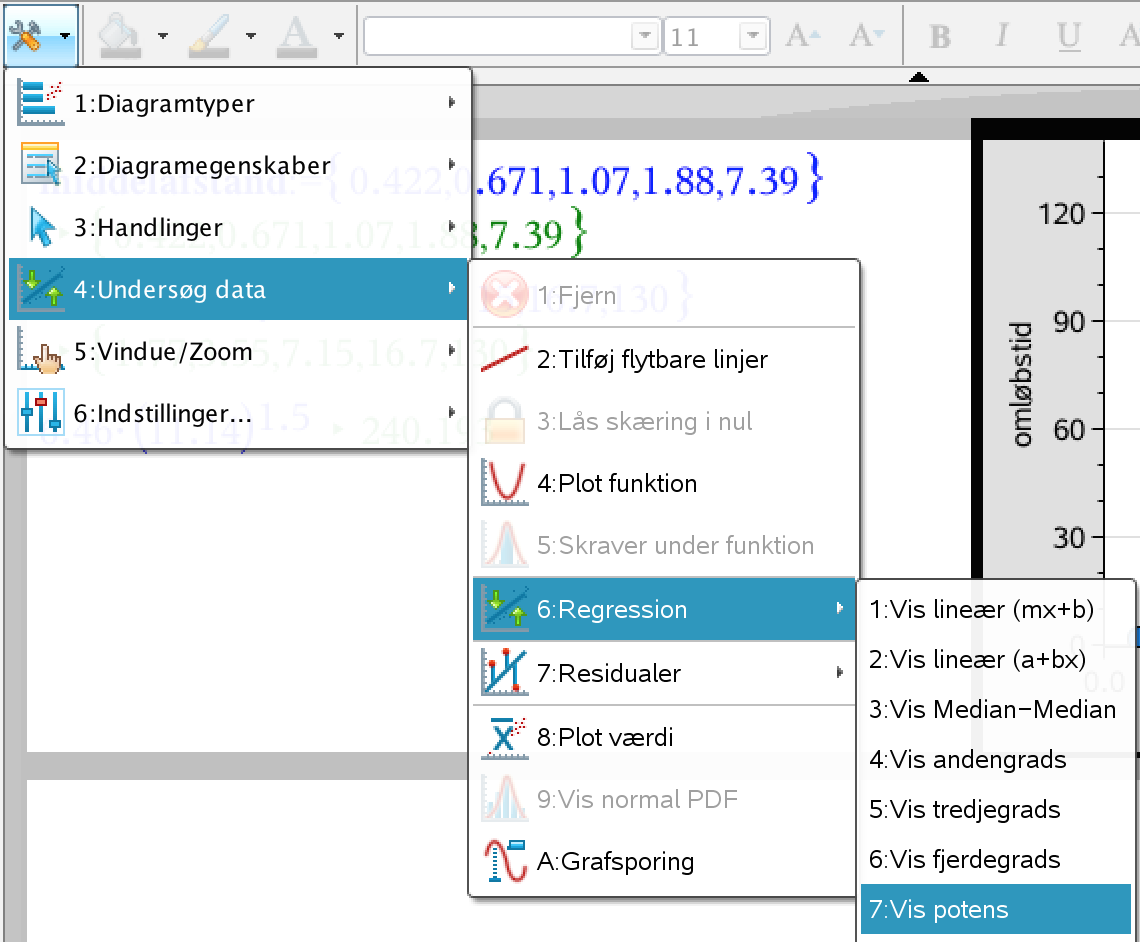Click the Handlinger pointer arrow icon
This screenshot has height=942, width=1140.
tap(41, 227)
